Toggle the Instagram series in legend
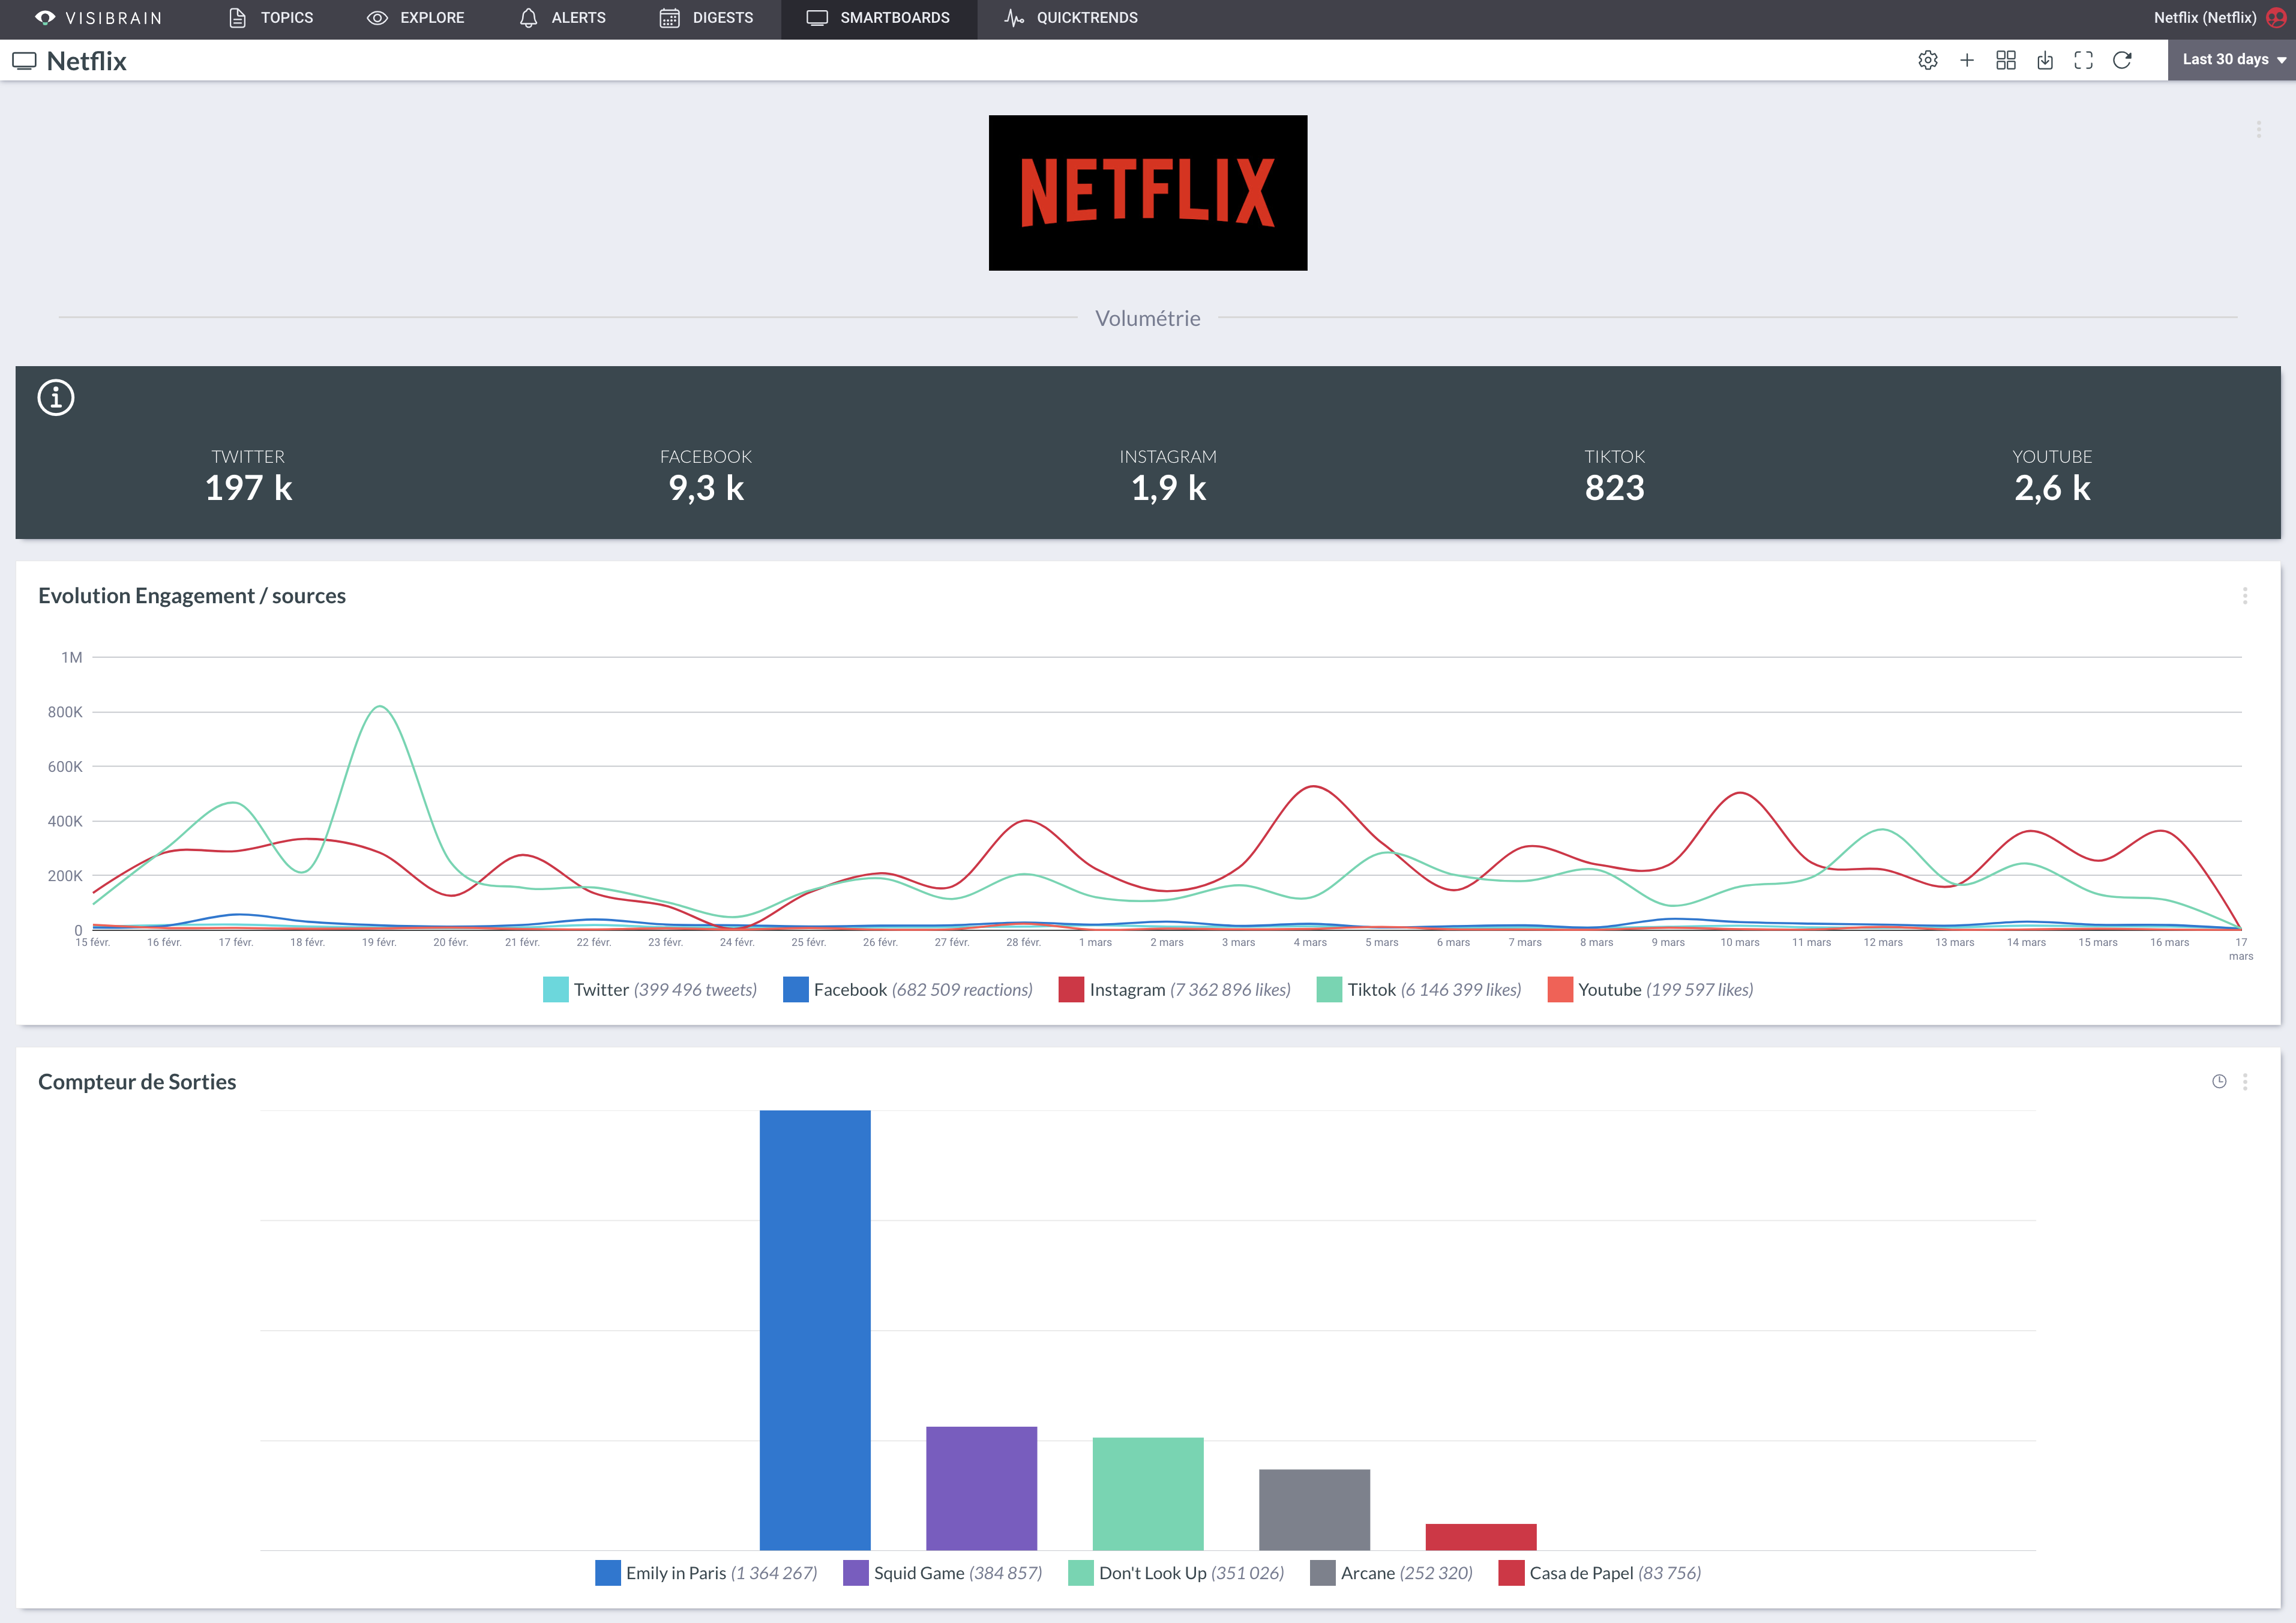Image resolution: width=2296 pixels, height=1623 pixels. (1175, 989)
